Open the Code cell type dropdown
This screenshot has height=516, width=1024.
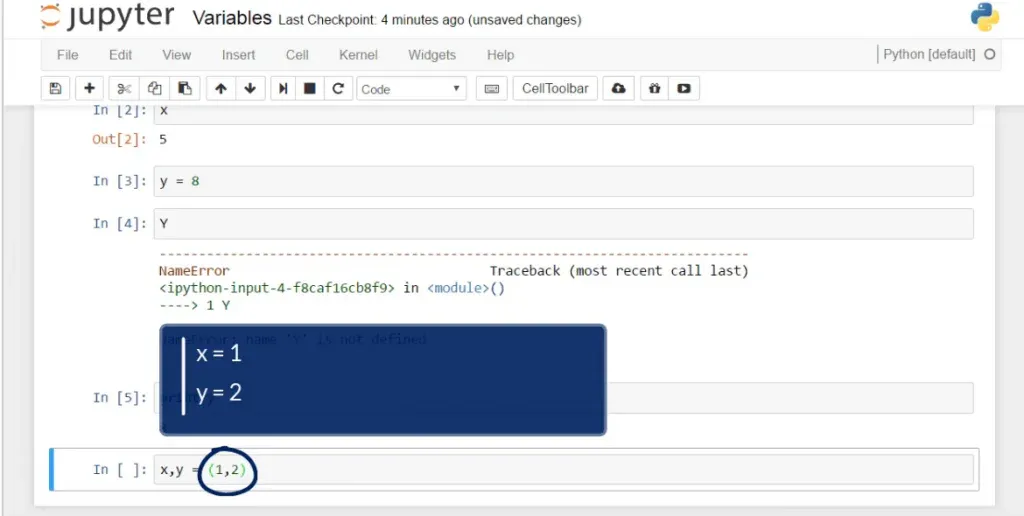tap(412, 89)
